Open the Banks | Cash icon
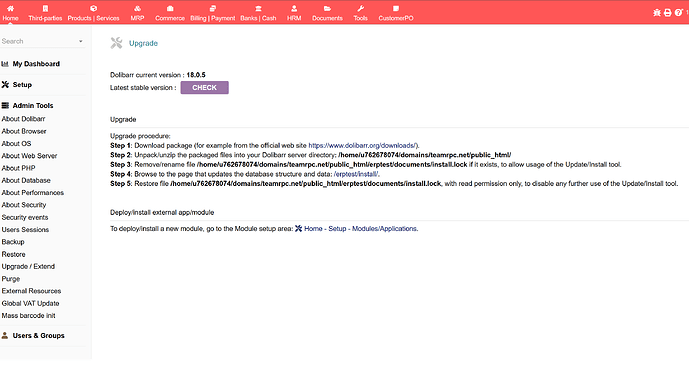Screen dimensions: 689x367 coord(258,8)
